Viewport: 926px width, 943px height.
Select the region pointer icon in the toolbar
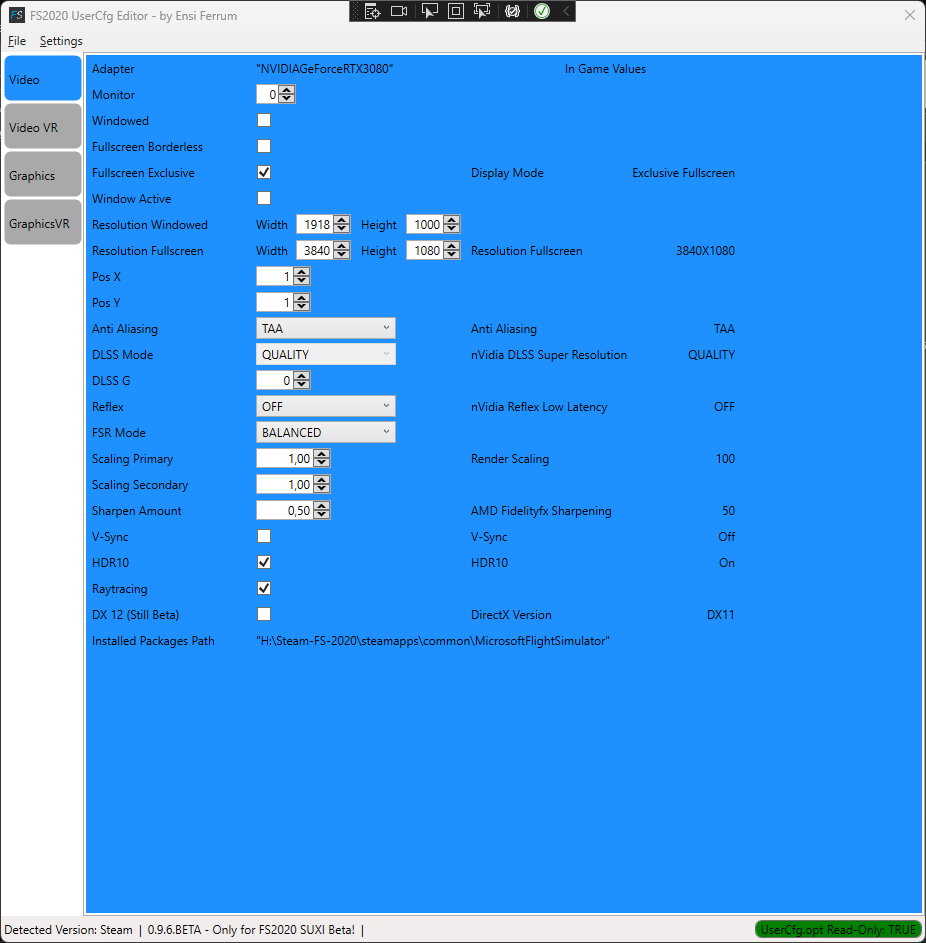coord(481,11)
